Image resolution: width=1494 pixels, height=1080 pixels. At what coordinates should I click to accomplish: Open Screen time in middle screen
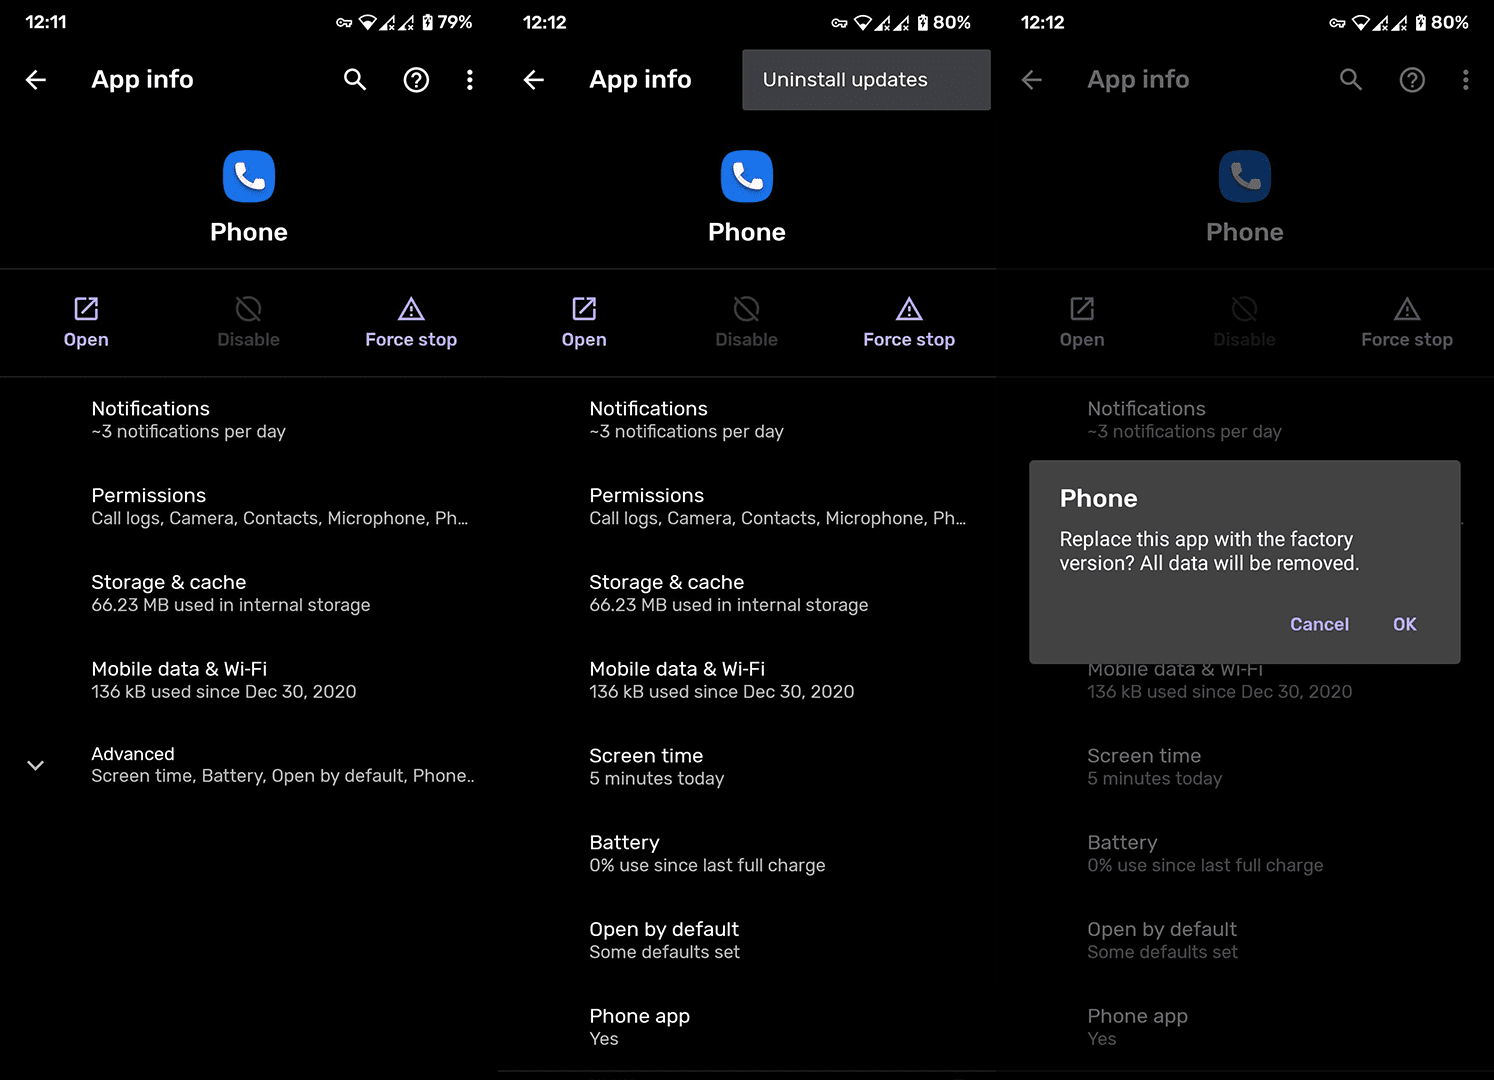pos(747,767)
